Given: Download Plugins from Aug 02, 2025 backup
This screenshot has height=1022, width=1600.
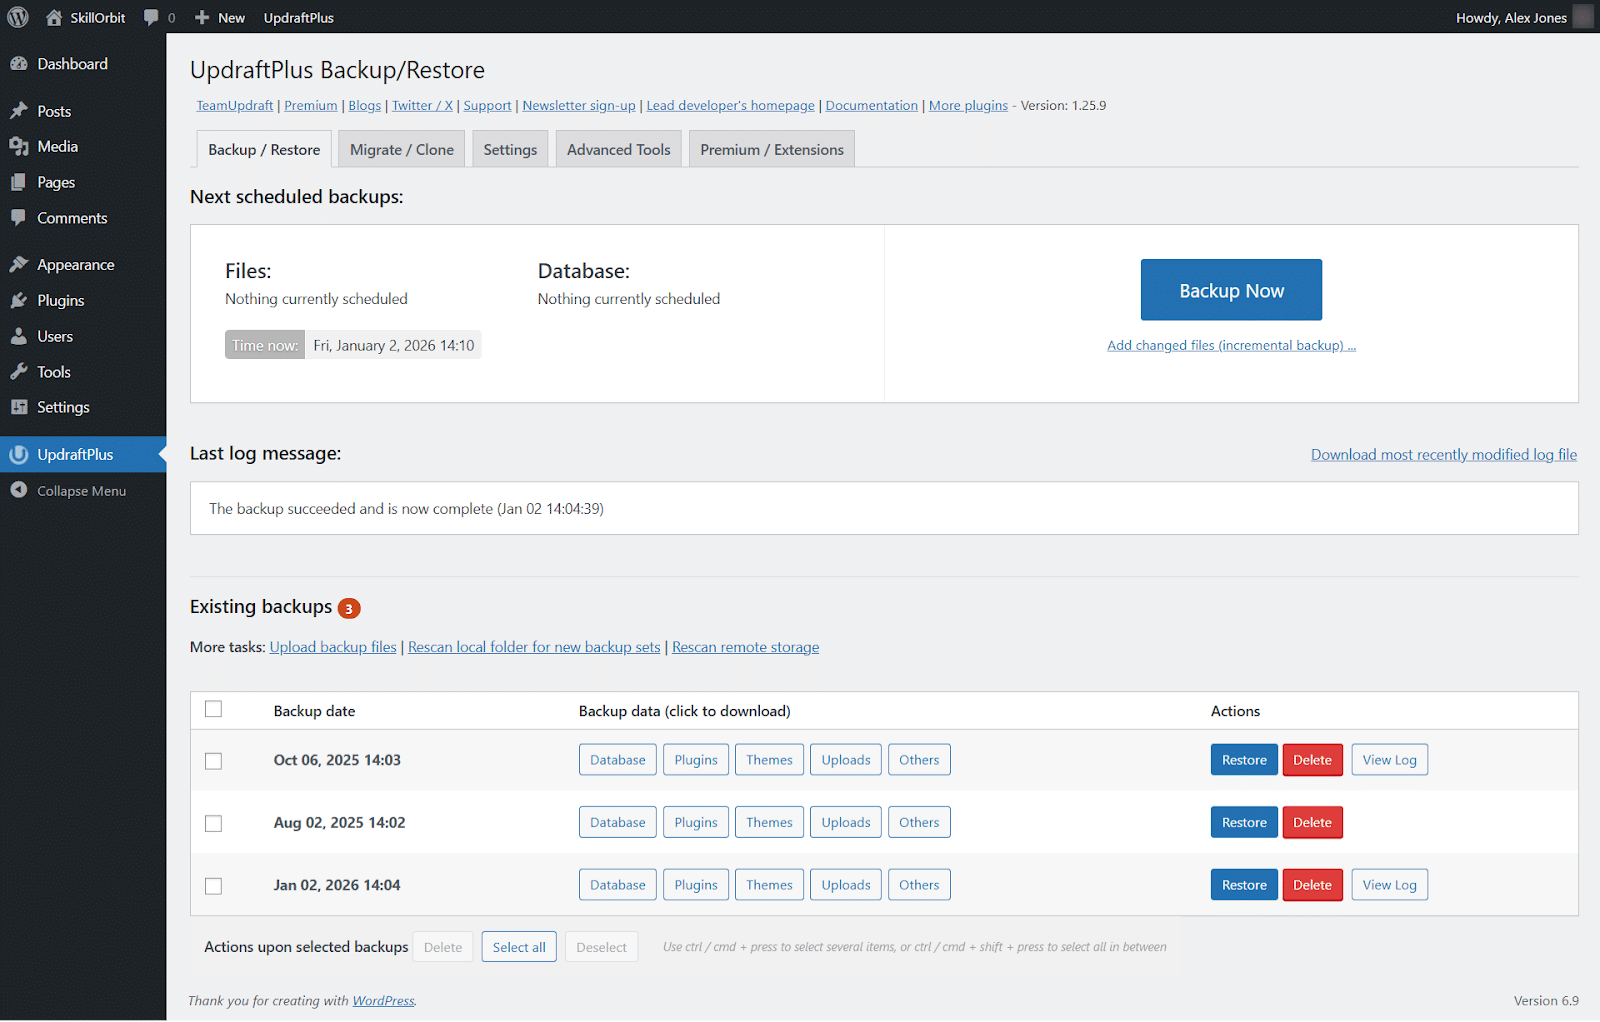Looking at the screenshot, I should [696, 822].
